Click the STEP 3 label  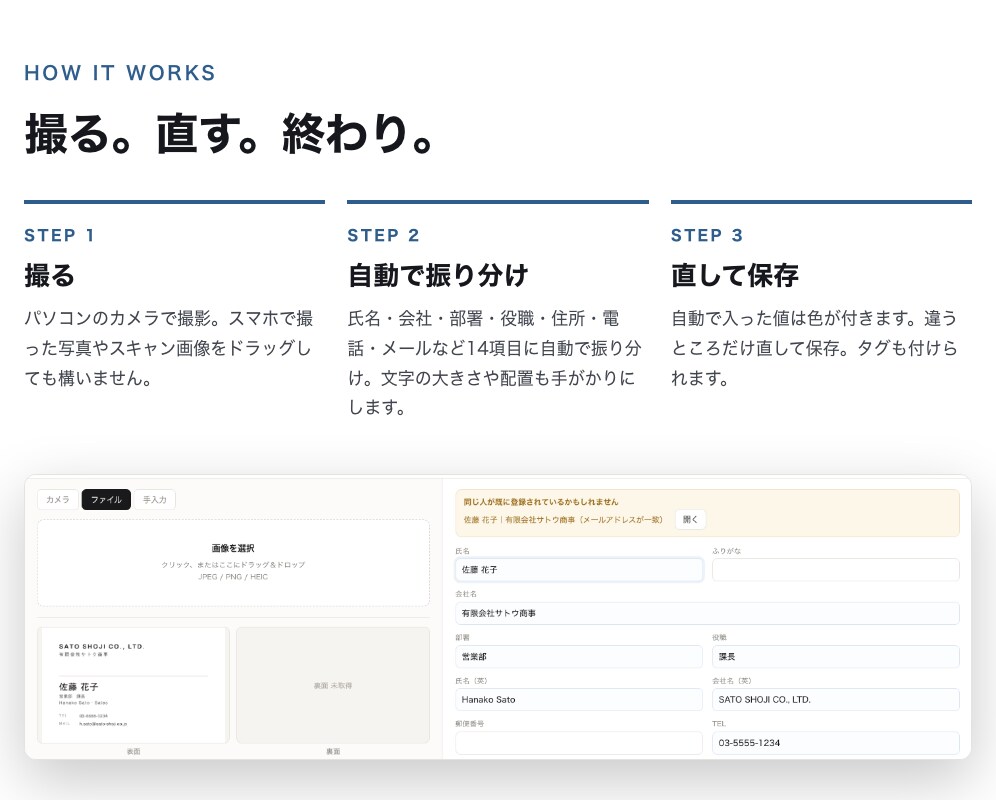coord(707,235)
